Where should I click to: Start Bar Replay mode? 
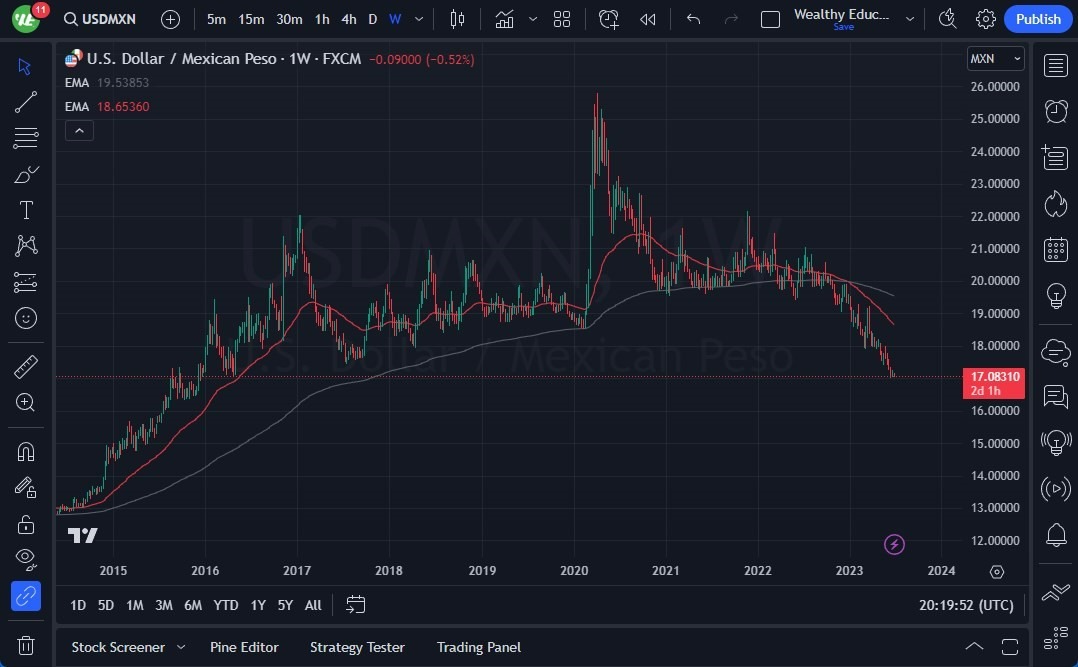[x=645, y=18]
